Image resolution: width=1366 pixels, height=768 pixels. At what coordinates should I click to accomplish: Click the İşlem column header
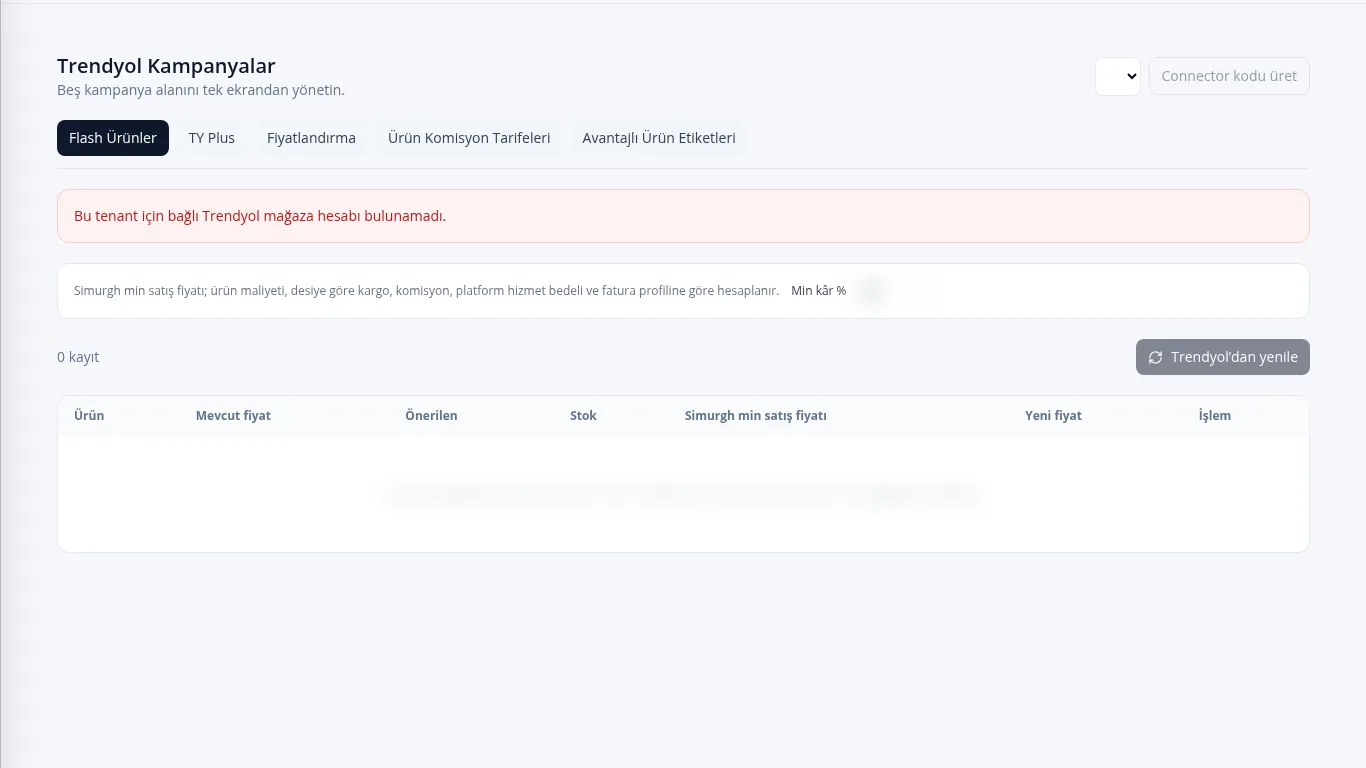coord(1215,415)
